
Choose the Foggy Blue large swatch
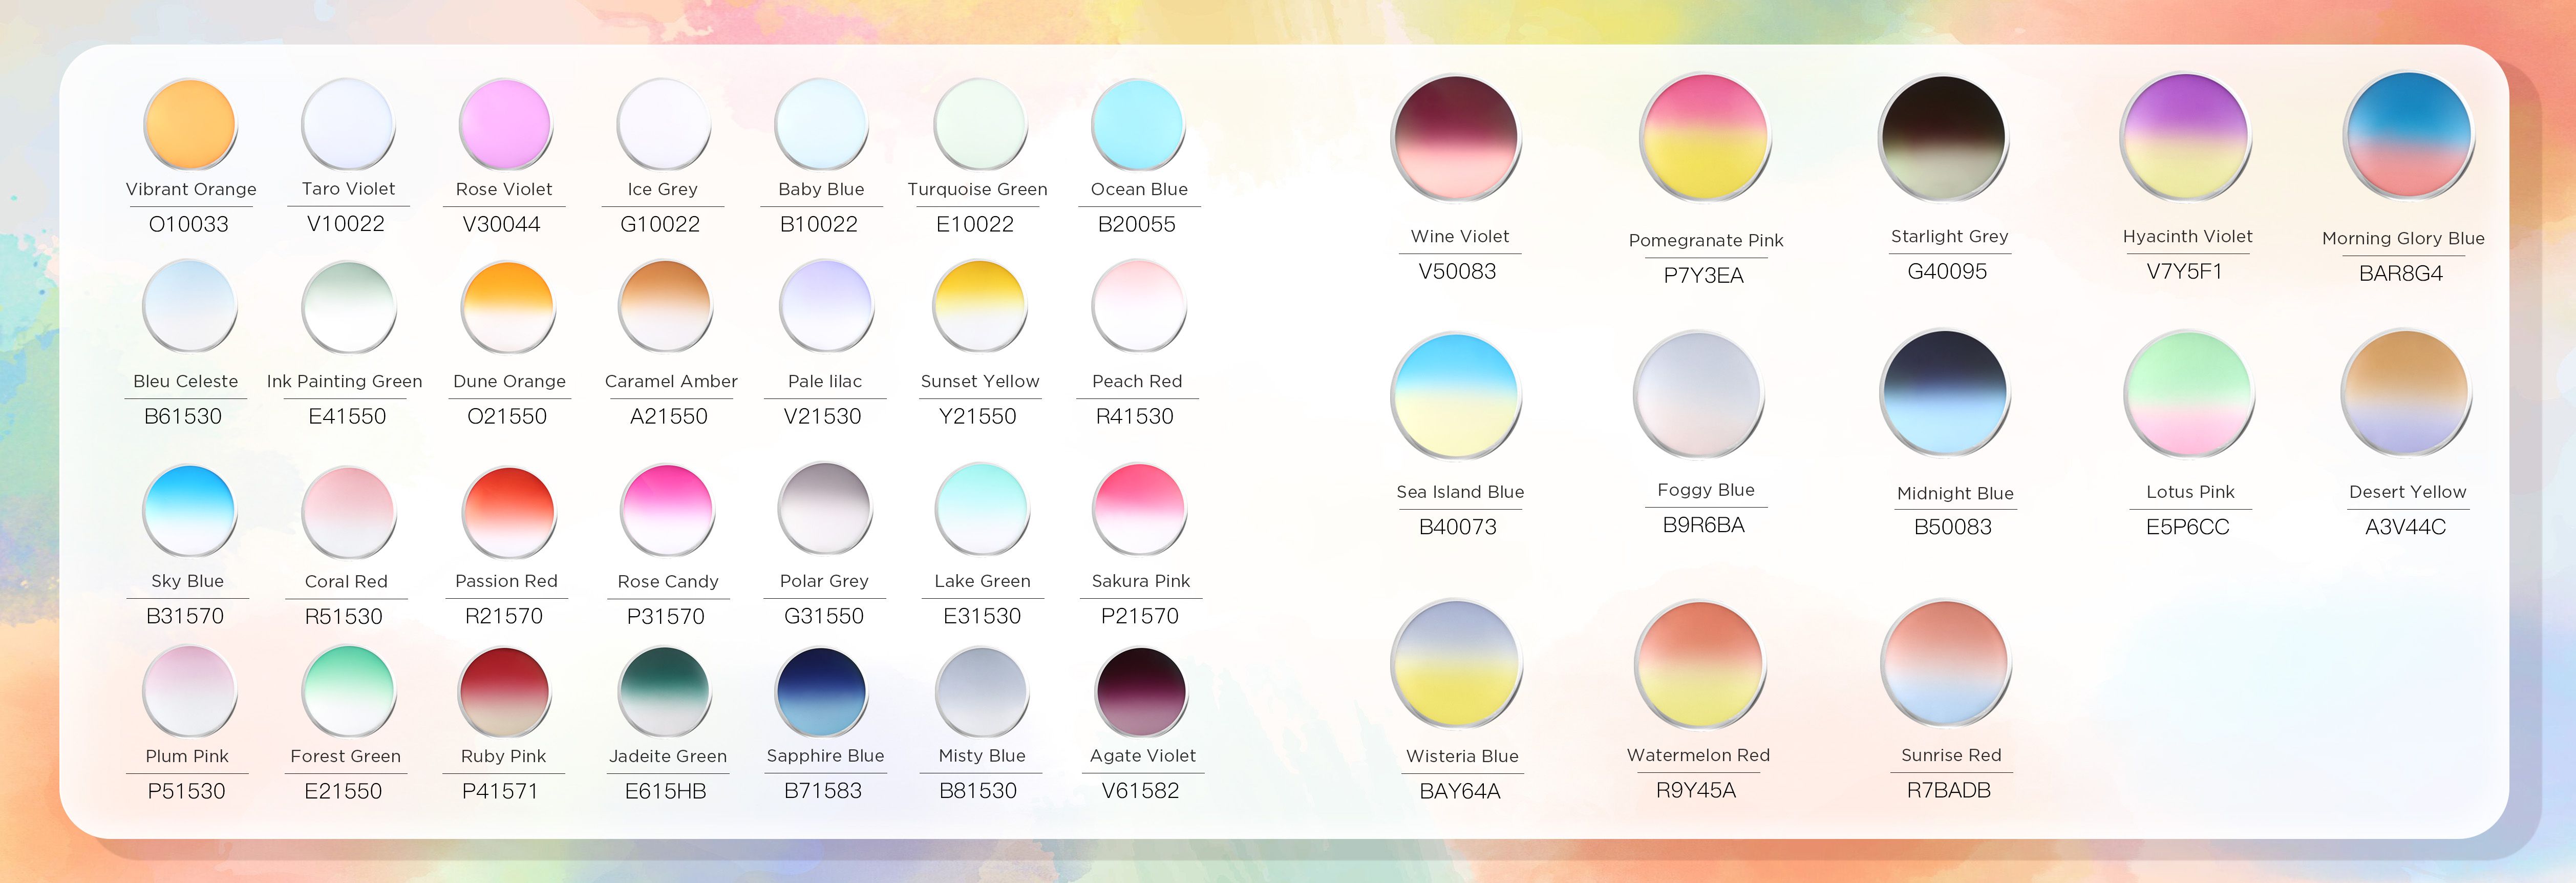[1699, 394]
